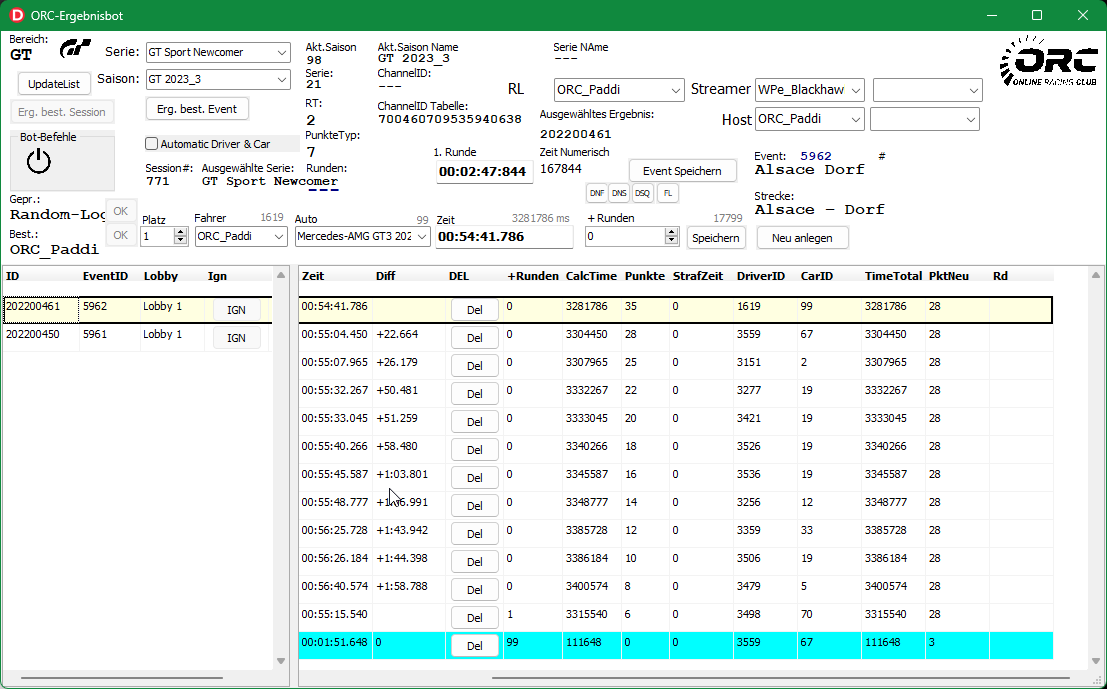Click the power icon under Bot-Befehle
The image size is (1107, 689).
click(x=38, y=160)
